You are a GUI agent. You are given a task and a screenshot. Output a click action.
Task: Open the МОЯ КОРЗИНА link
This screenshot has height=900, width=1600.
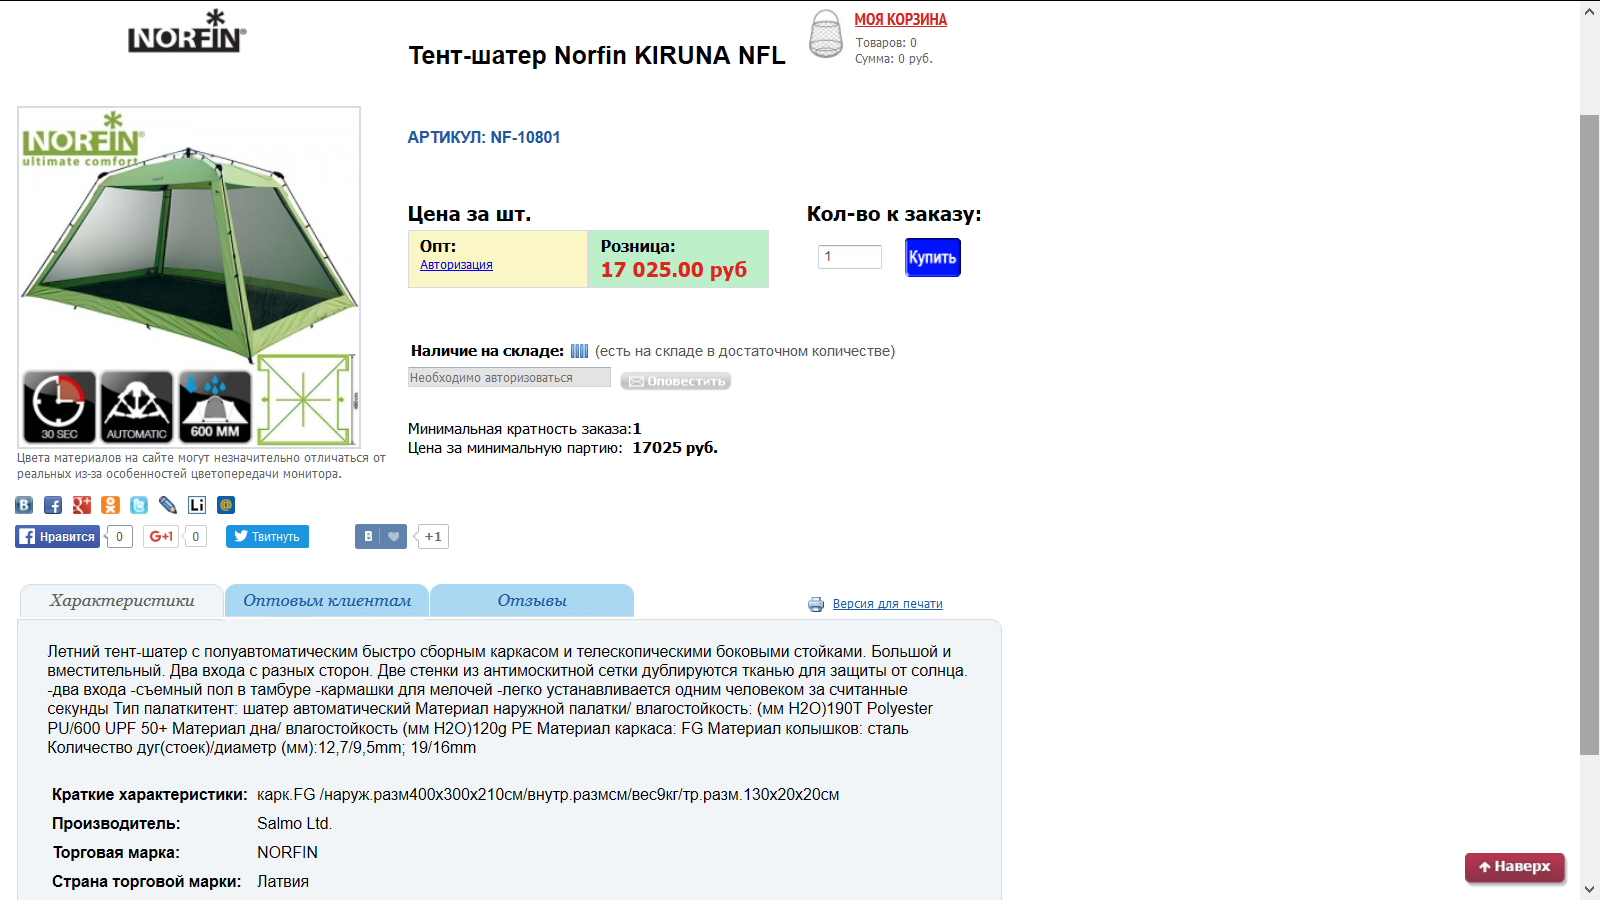pyautogui.click(x=900, y=20)
